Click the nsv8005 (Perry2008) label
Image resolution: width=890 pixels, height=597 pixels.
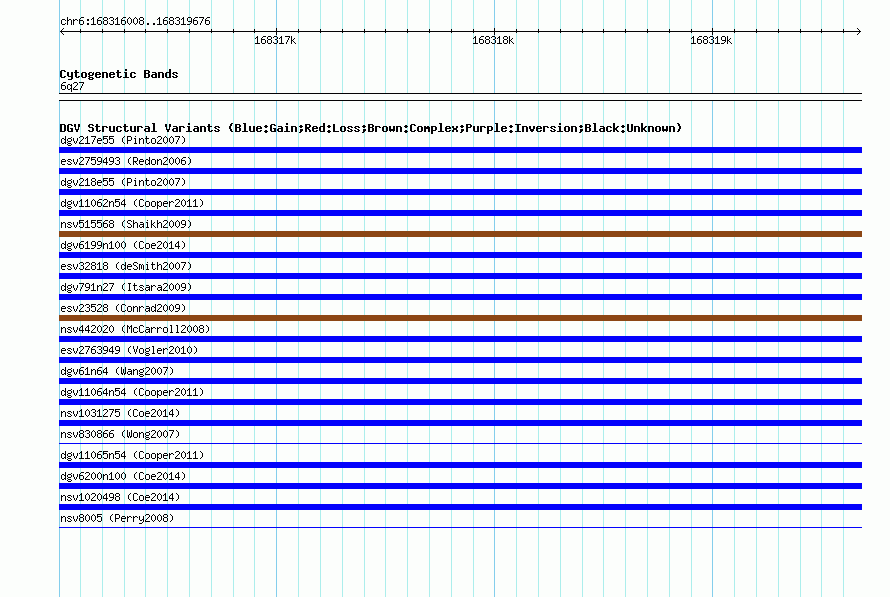pyautogui.click(x=117, y=518)
